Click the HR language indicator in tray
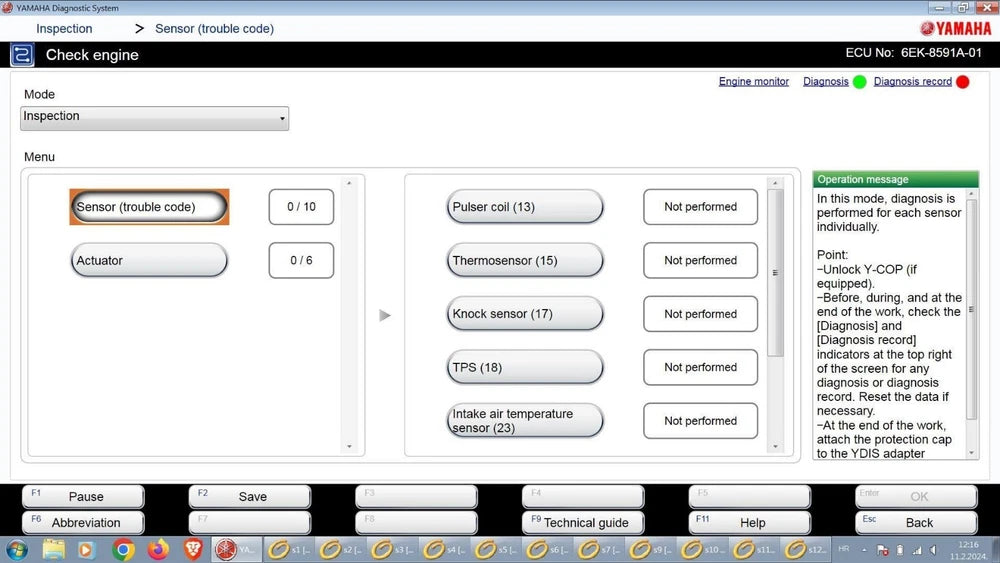Image resolution: width=1000 pixels, height=563 pixels. click(844, 549)
